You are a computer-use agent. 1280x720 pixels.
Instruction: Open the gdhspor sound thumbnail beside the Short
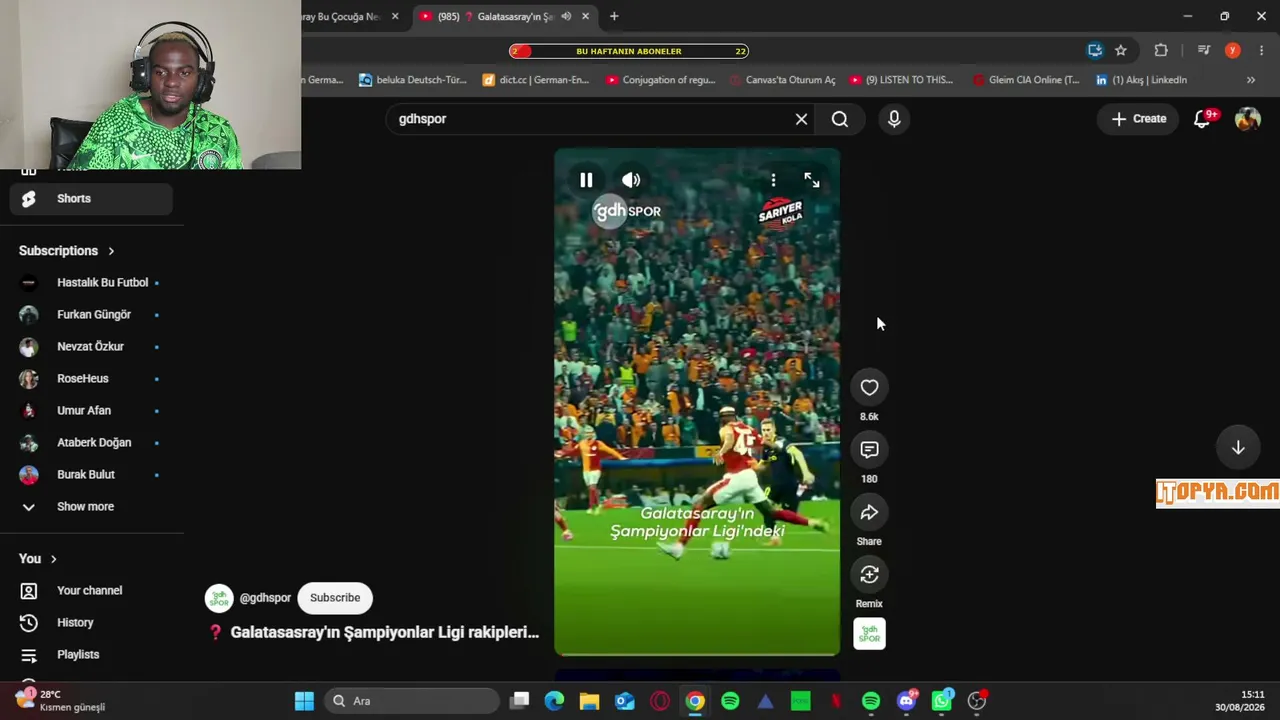(869, 634)
